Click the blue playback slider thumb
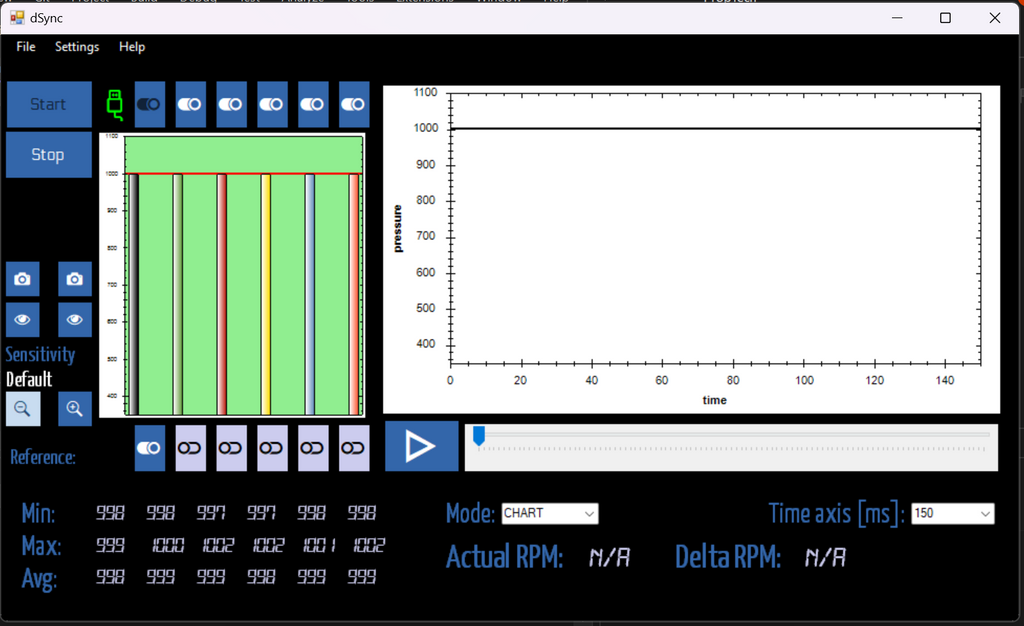1024x626 pixels. pyautogui.click(x=479, y=436)
